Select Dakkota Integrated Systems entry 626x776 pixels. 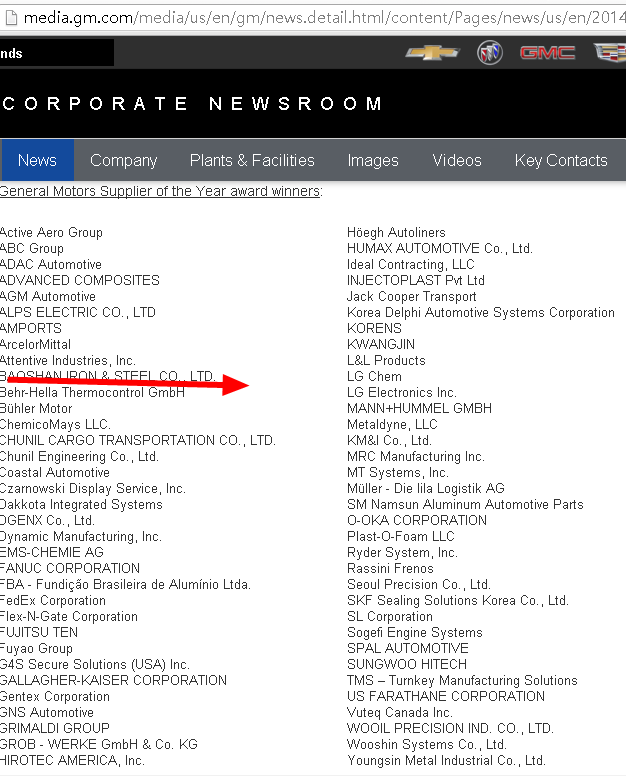tap(81, 504)
